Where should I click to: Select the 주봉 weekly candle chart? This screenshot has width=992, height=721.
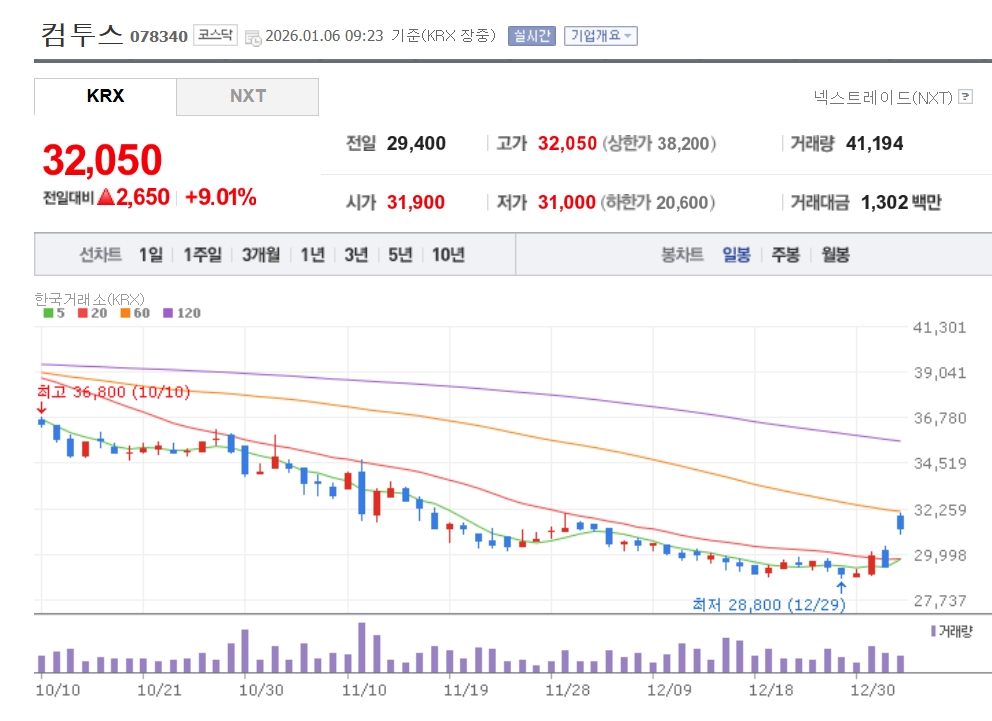(785, 255)
